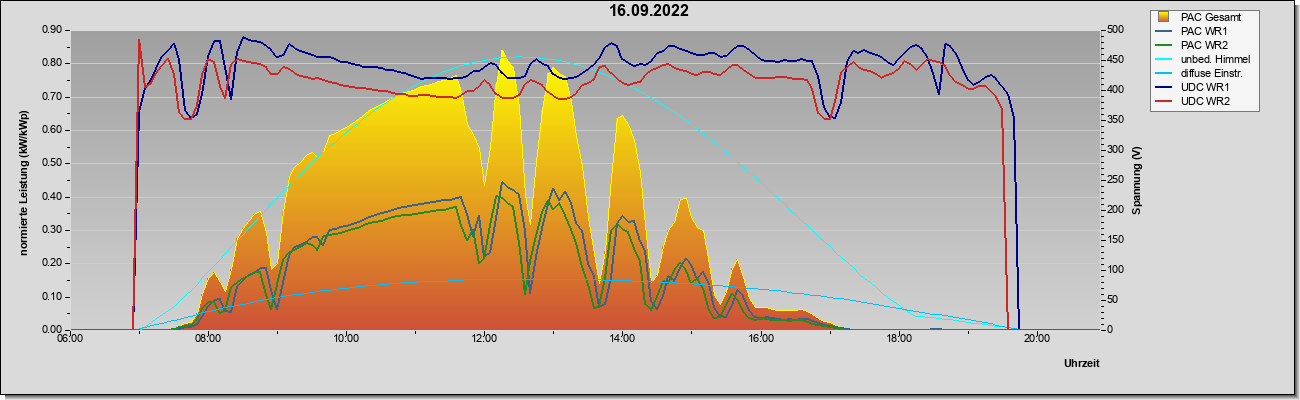
Task: Click the 20:00 tick on time axis
Action: pos(1036,339)
